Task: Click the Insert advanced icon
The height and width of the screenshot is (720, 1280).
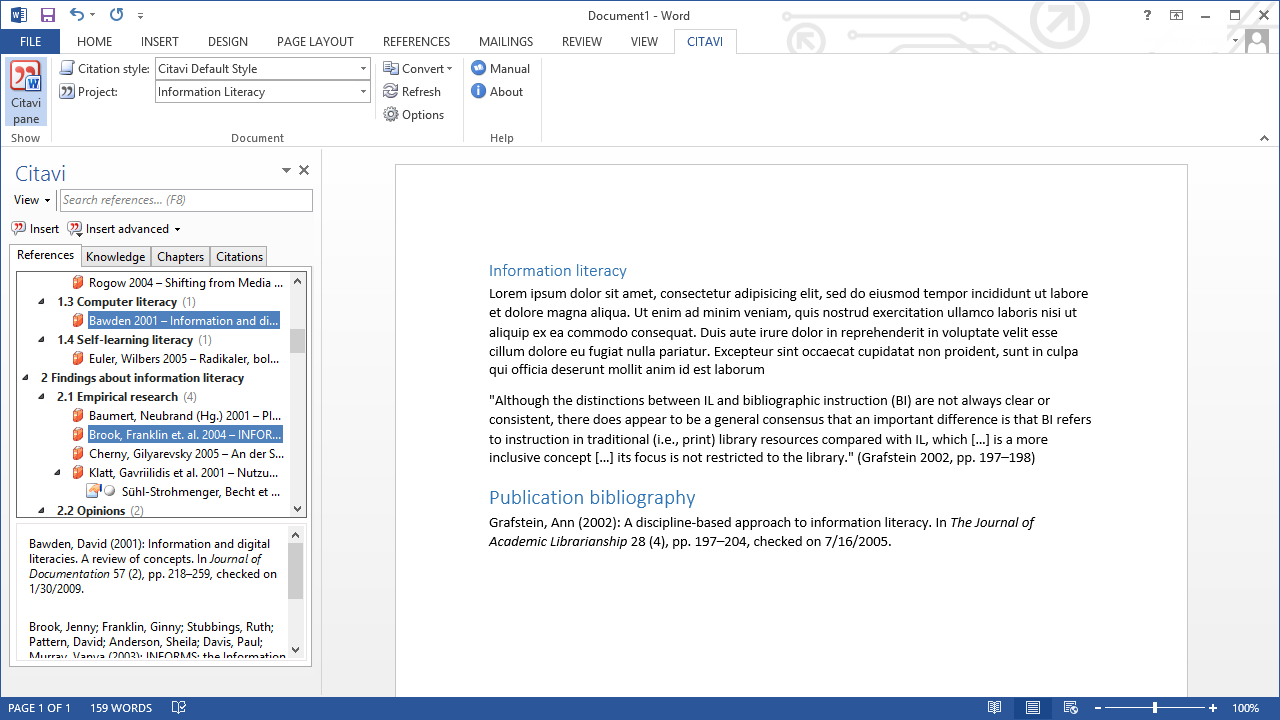Action: pos(75,228)
